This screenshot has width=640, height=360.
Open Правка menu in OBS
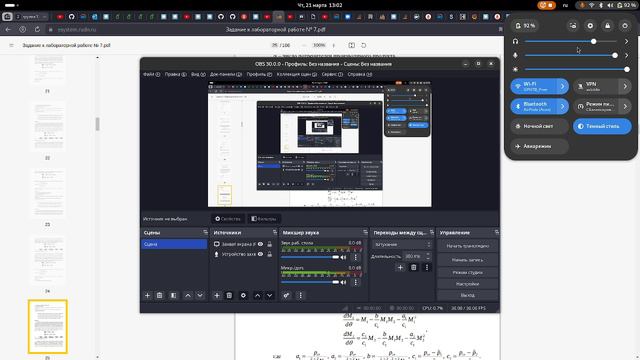[175, 74]
